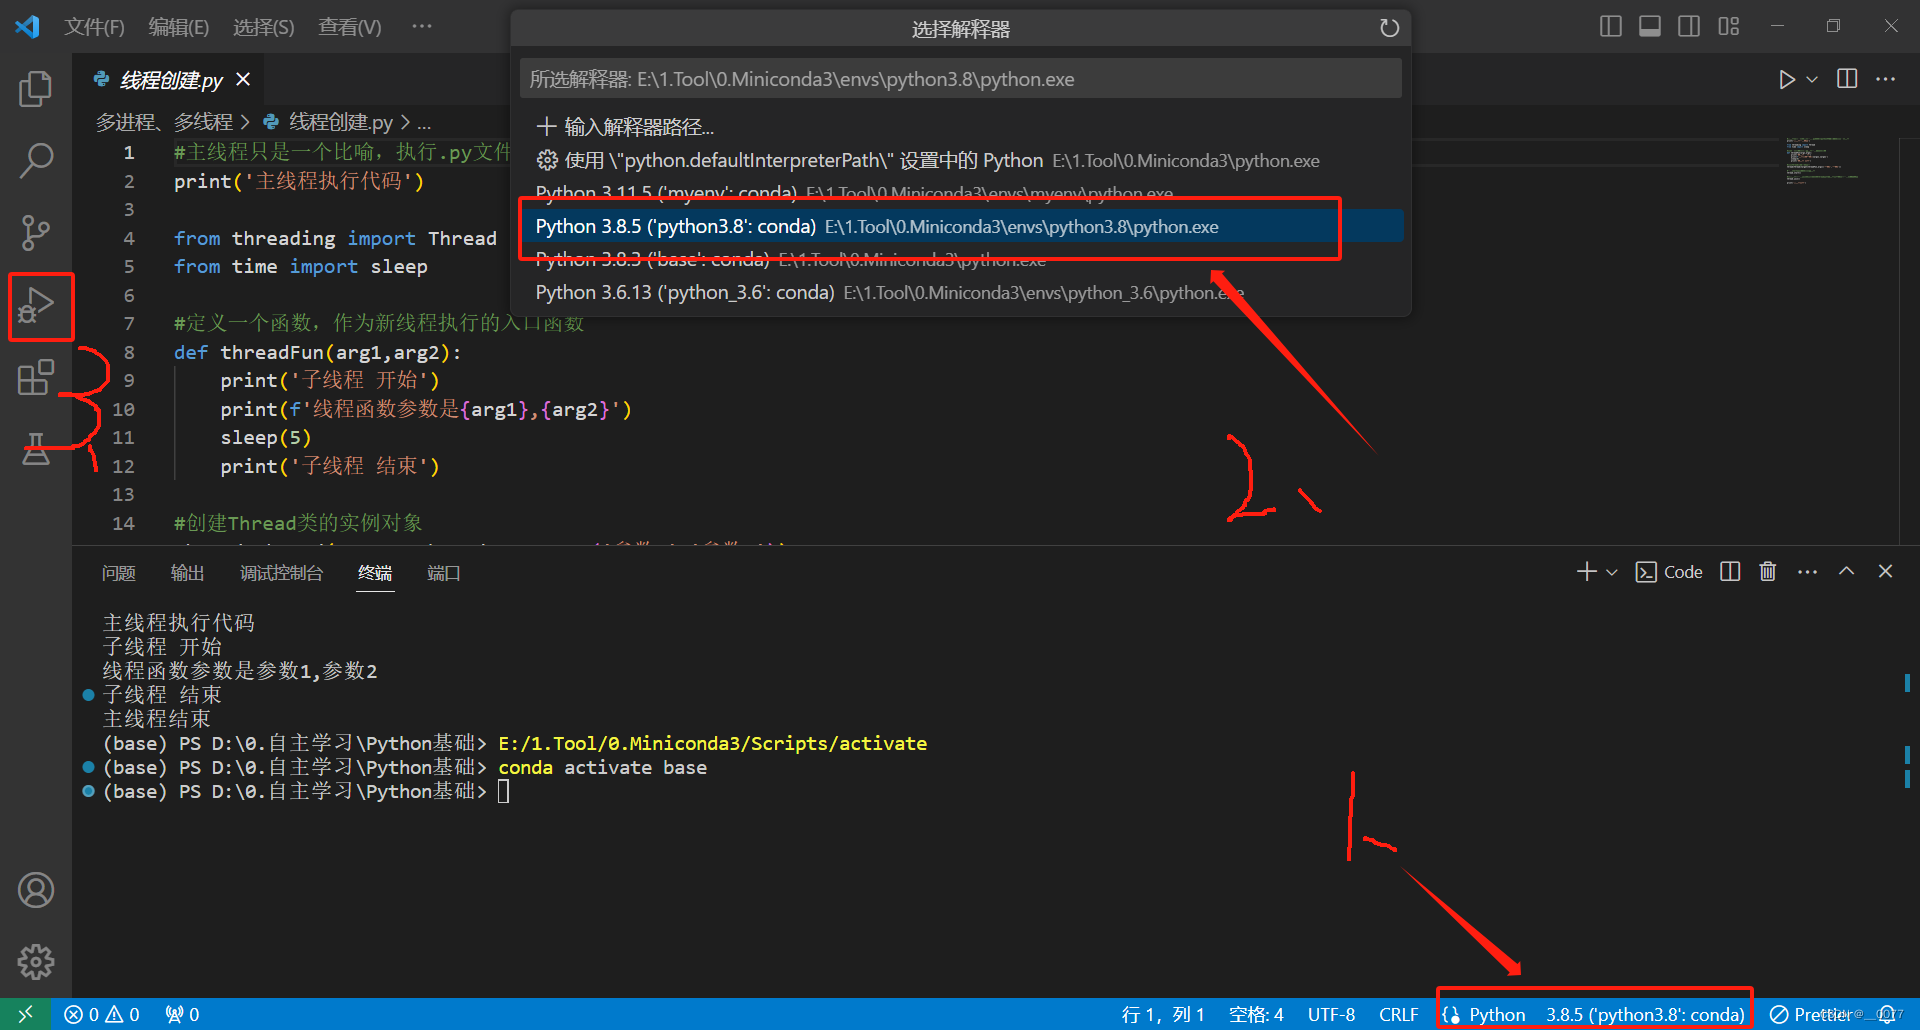Image resolution: width=1920 pixels, height=1030 pixels.
Task: Click line number 8 in gutter
Action: point(129,352)
